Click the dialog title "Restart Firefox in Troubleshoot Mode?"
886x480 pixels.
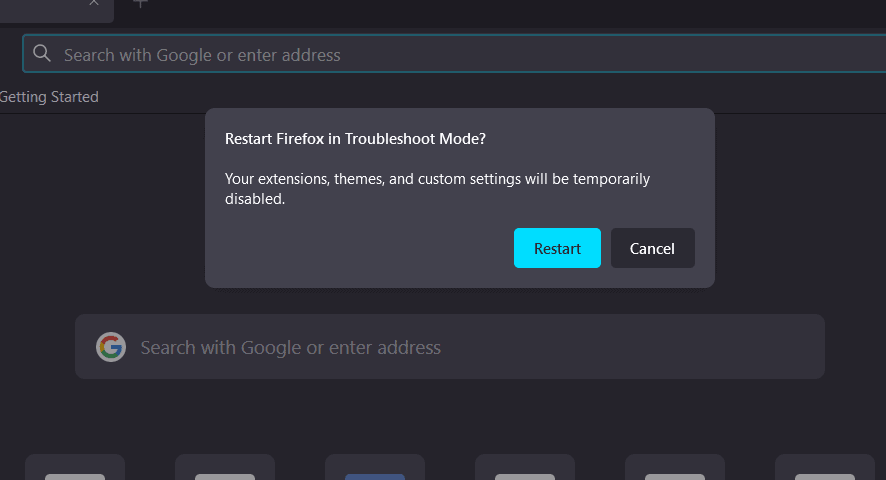356,138
